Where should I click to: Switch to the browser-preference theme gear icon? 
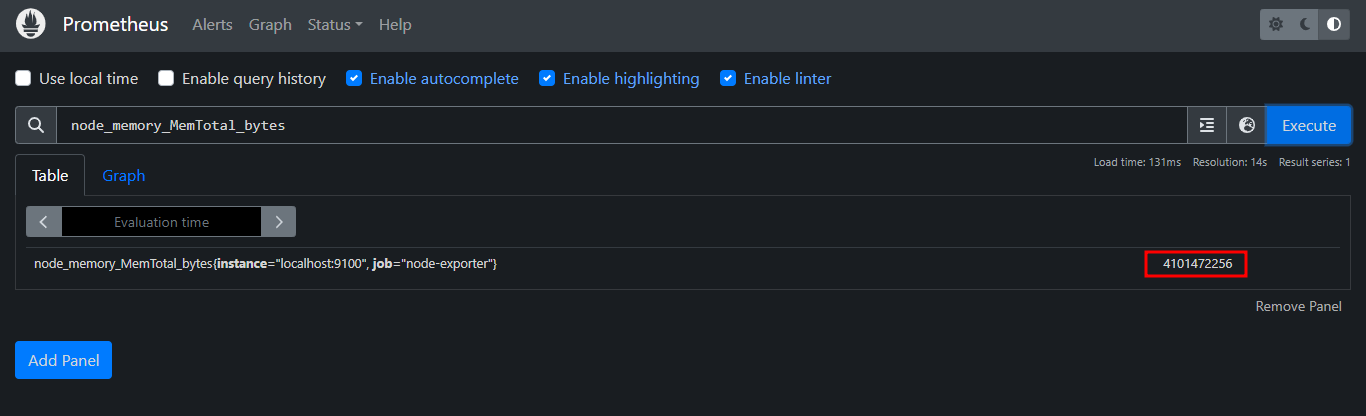click(x=1276, y=25)
